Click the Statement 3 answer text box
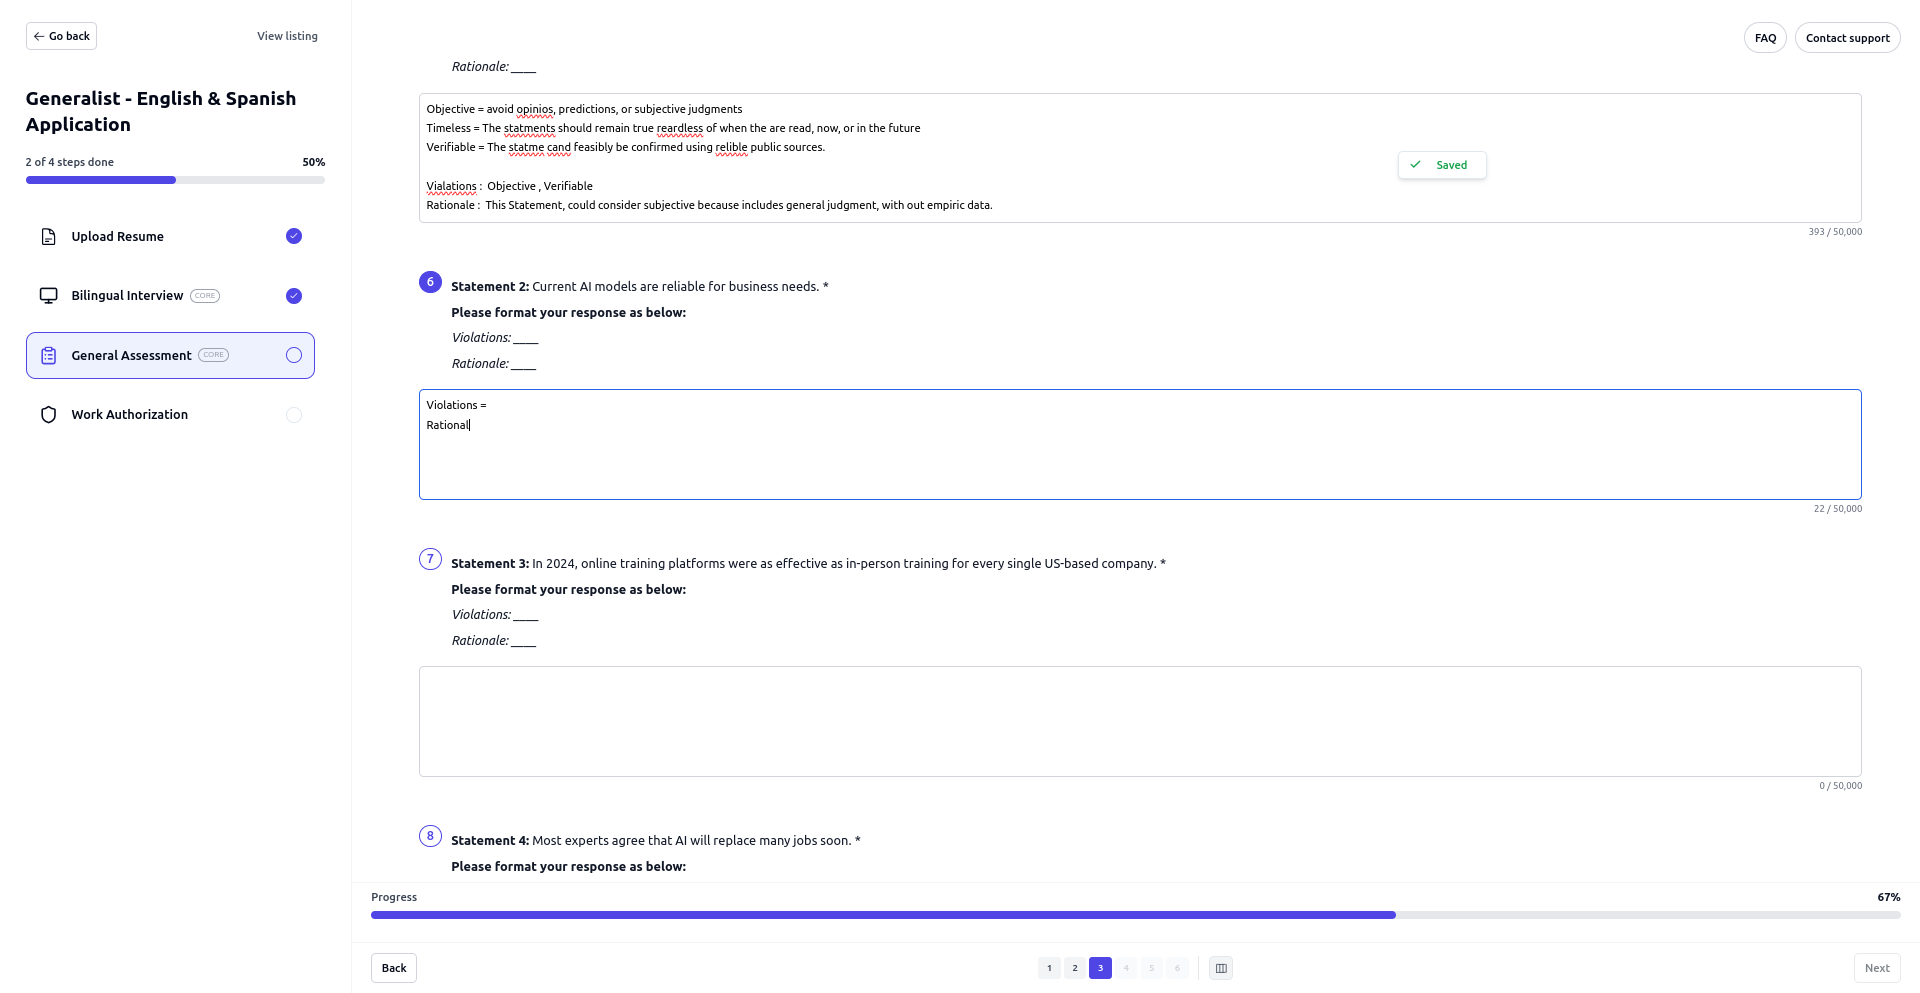The width and height of the screenshot is (1920, 993). pos(1140,721)
